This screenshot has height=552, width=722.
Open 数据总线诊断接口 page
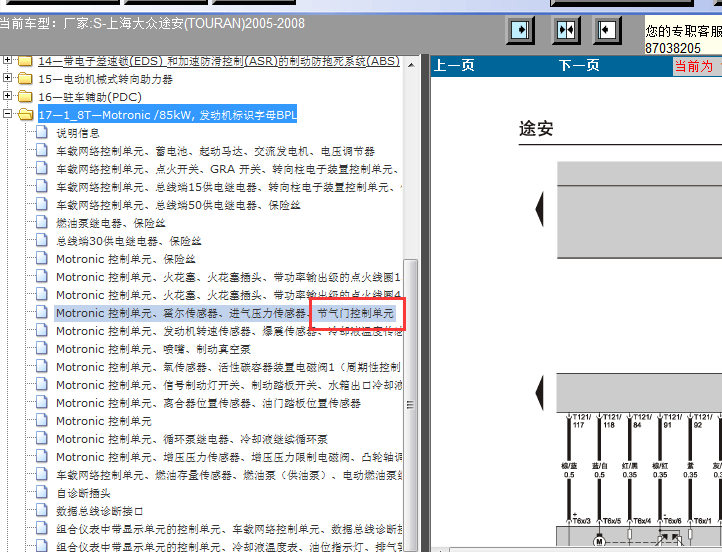click(x=99, y=511)
